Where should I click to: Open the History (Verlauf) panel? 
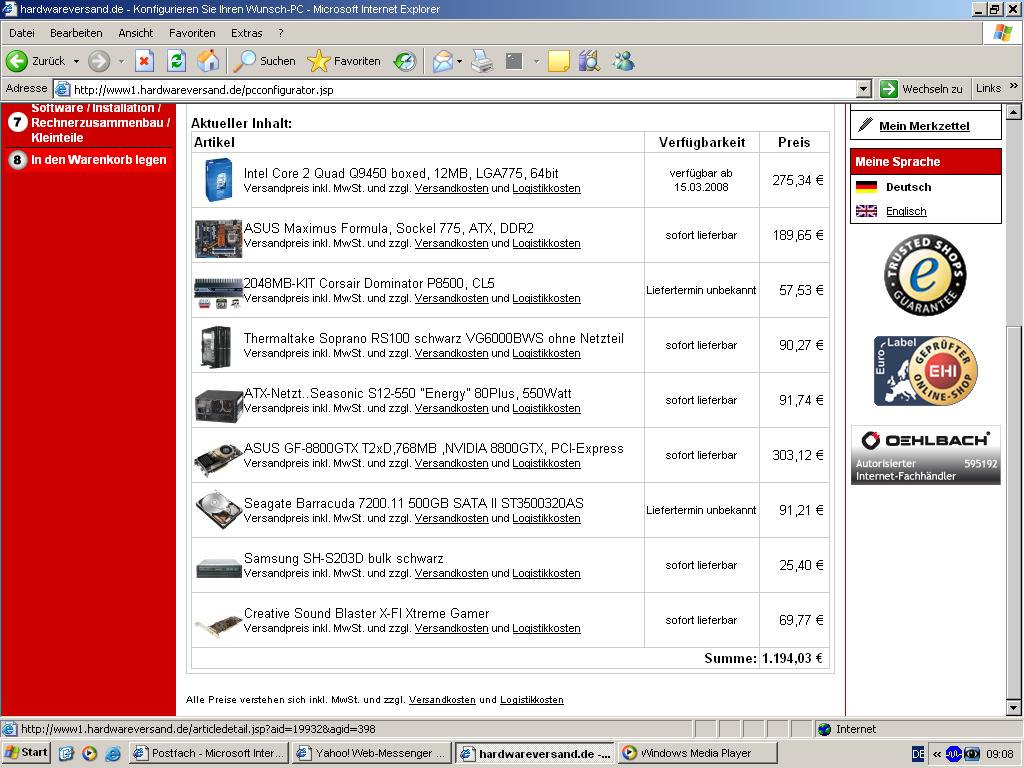[x=405, y=61]
